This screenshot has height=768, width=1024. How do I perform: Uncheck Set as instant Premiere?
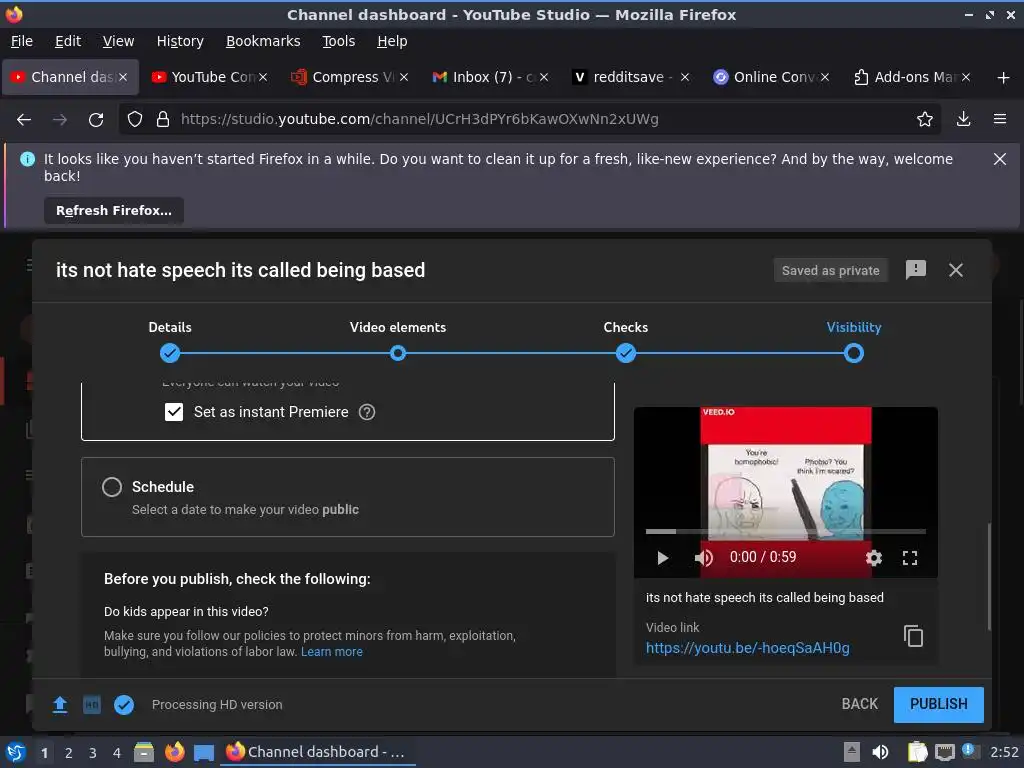[174, 412]
